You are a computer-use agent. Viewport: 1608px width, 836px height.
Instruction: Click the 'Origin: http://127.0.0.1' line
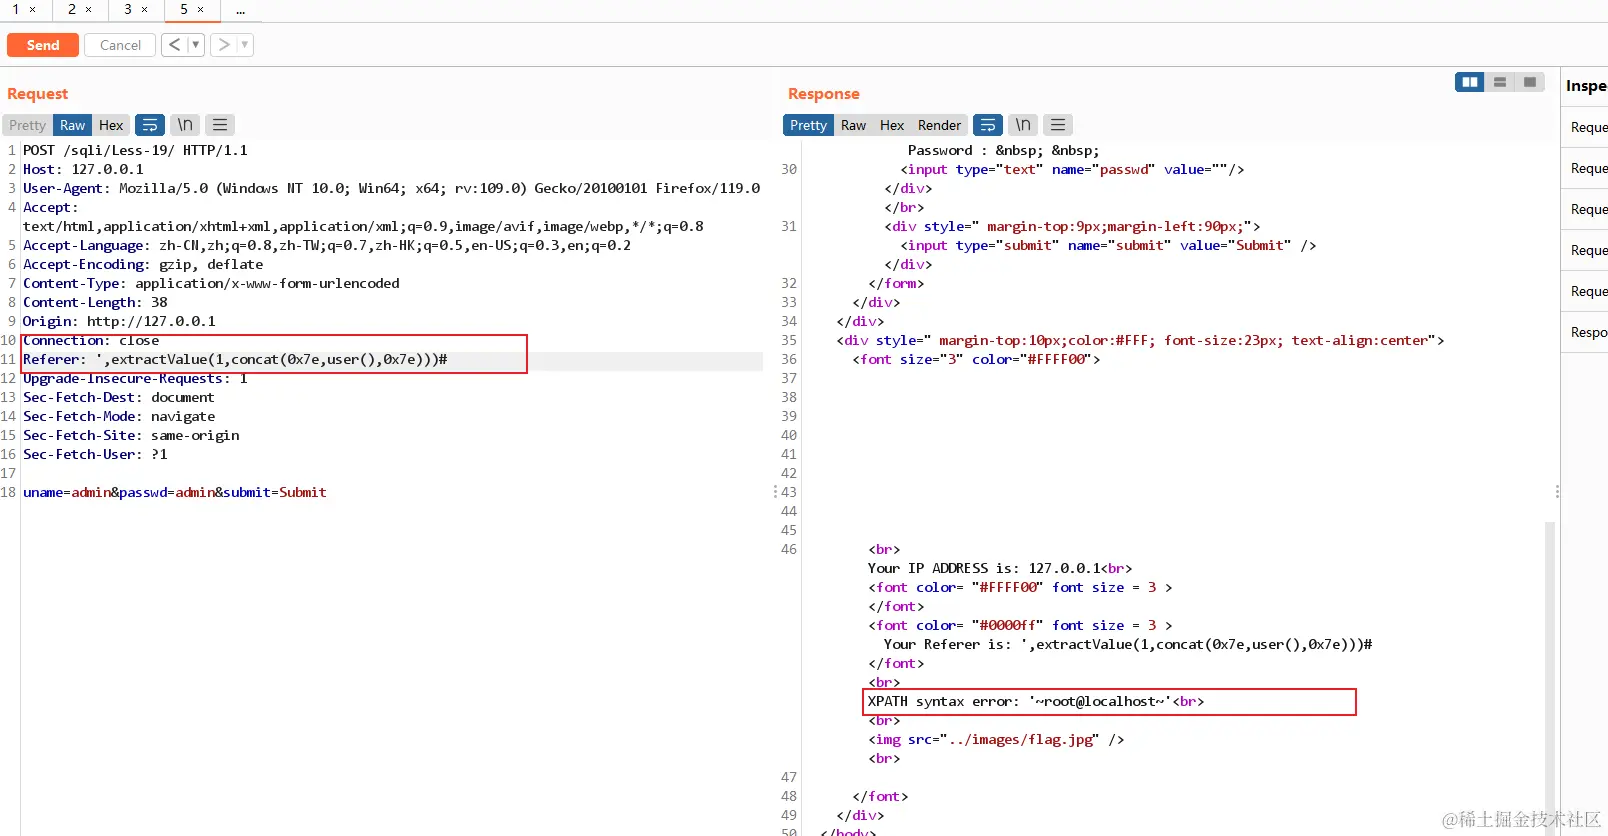119,321
